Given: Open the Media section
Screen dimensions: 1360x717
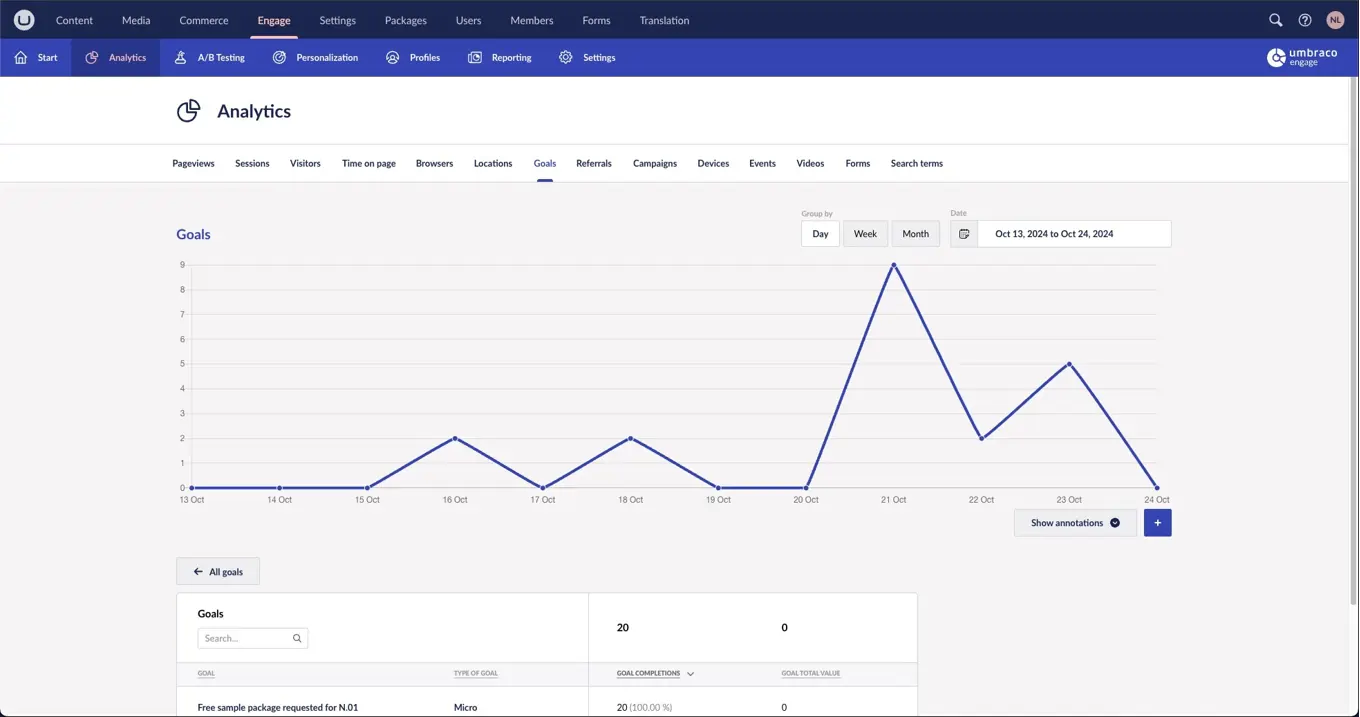Looking at the screenshot, I should tap(136, 20).
